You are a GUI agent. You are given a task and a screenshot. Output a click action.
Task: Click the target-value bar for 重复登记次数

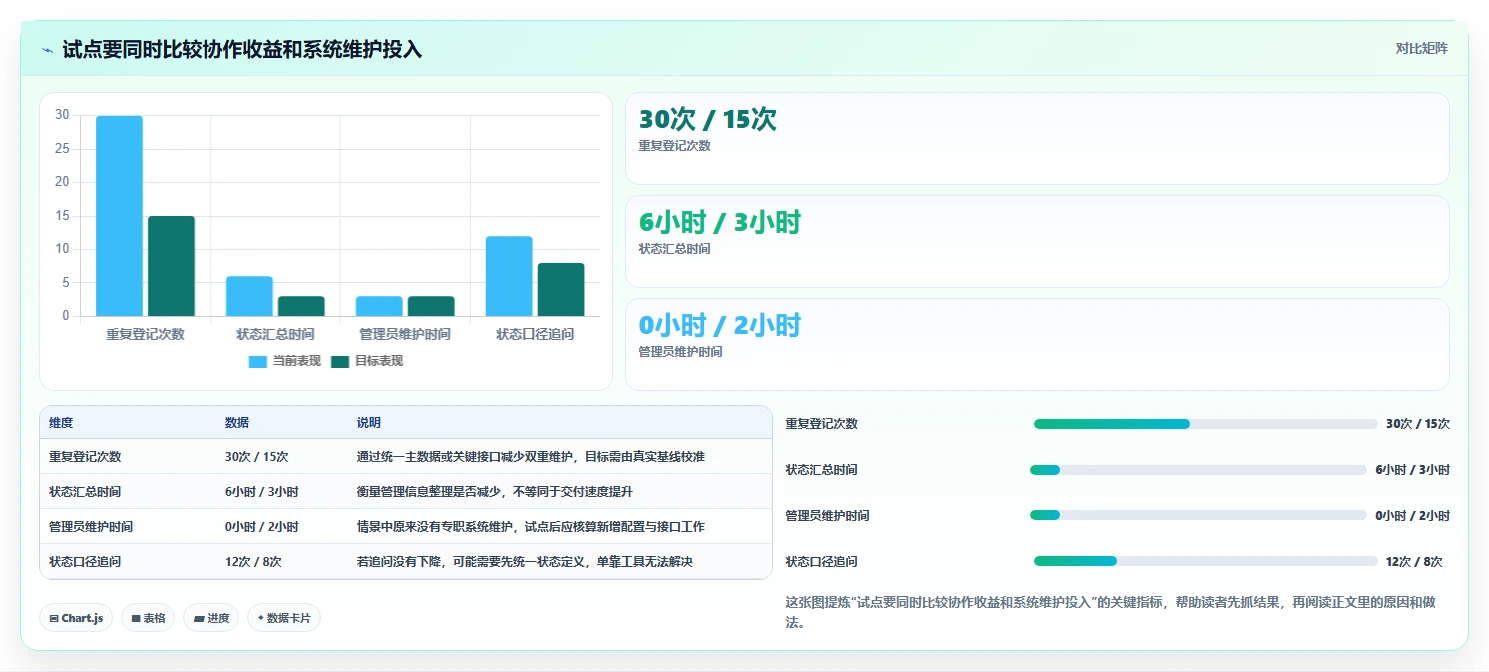tap(171, 266)
